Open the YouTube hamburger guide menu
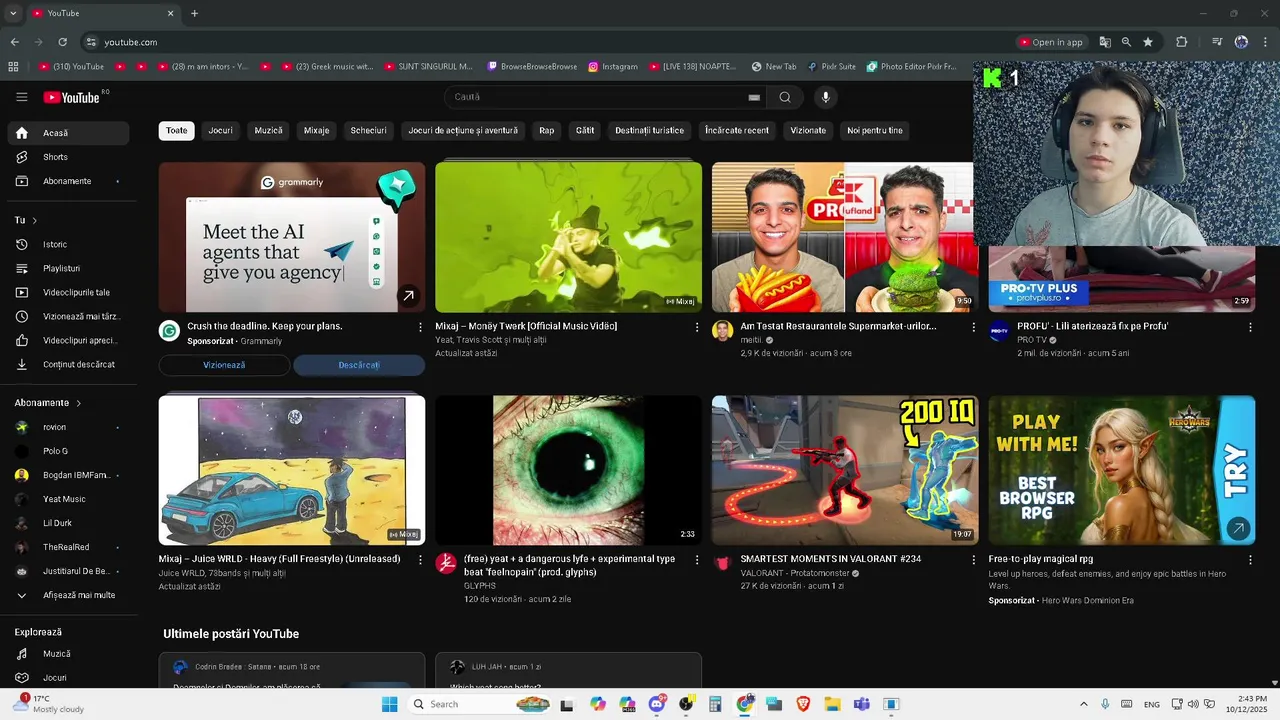 point(22,97)
